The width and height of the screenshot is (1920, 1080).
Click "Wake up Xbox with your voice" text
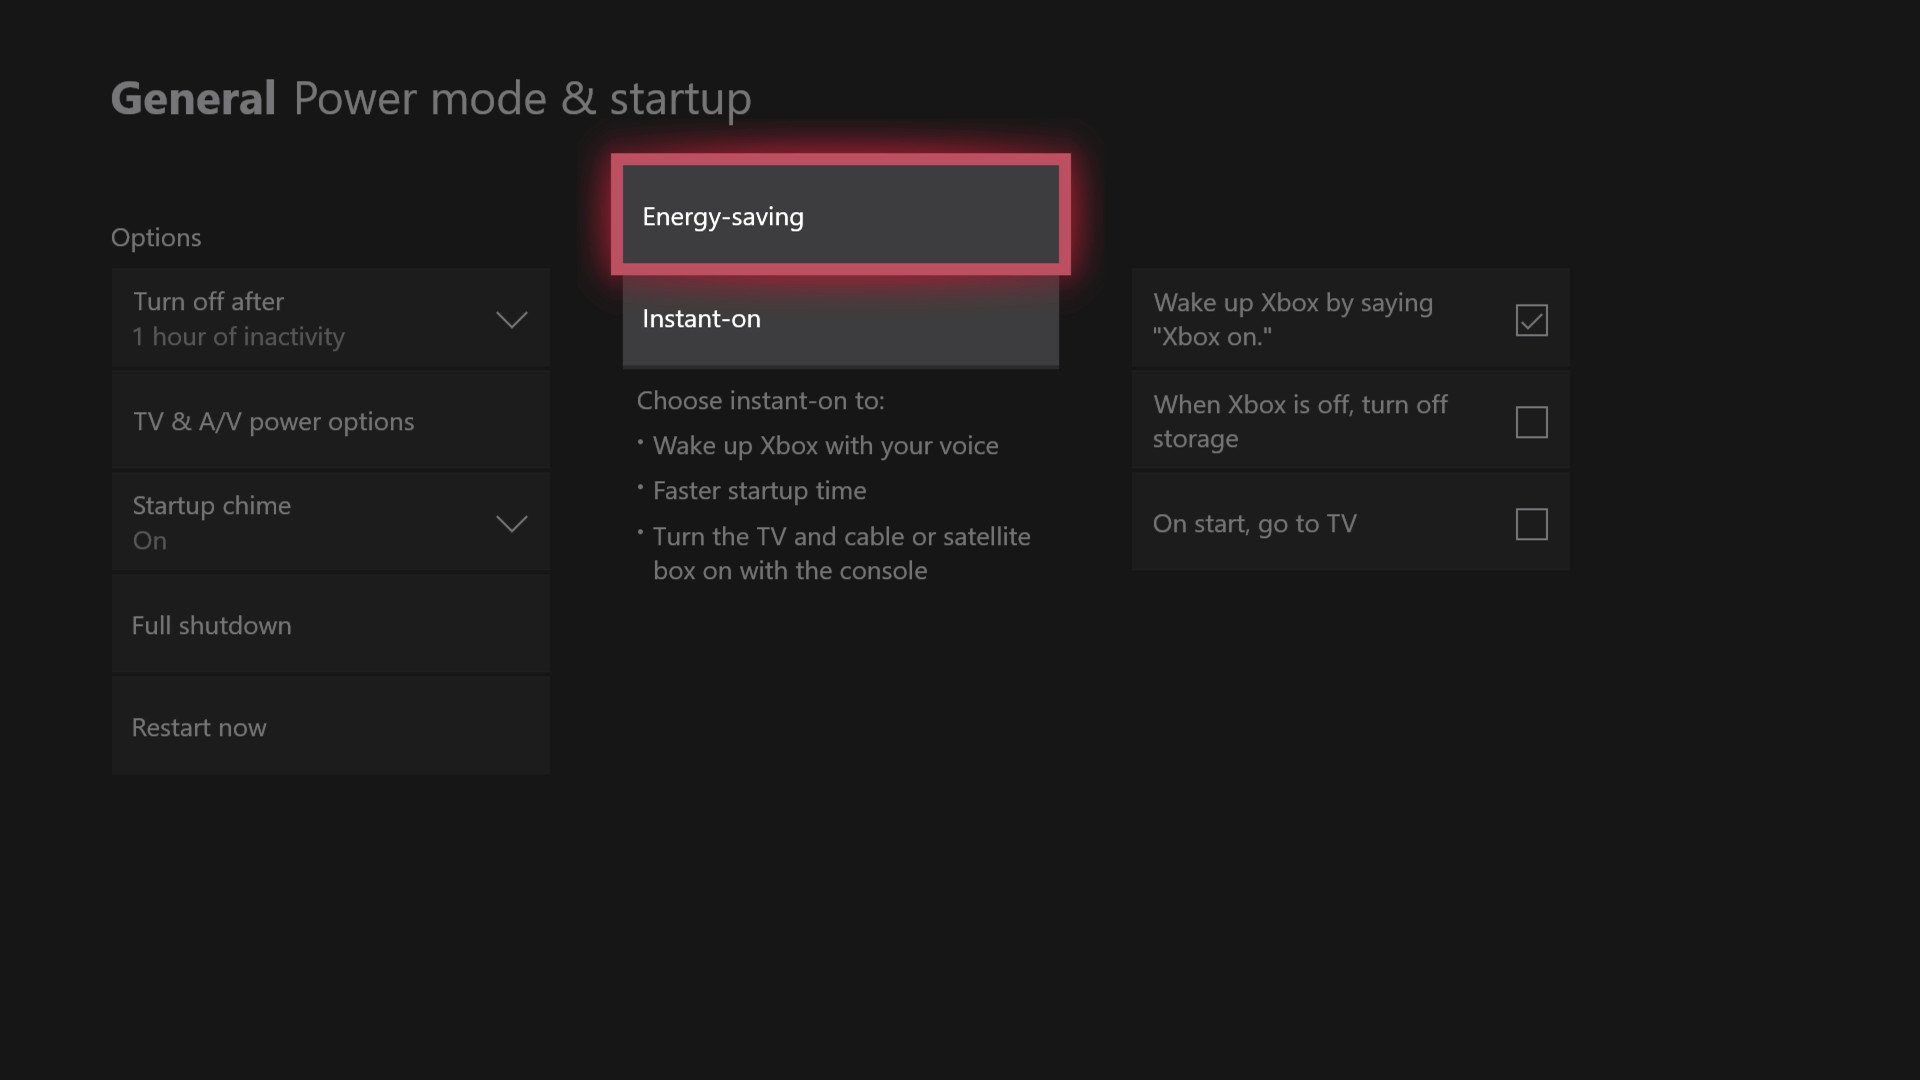[825, 446]
